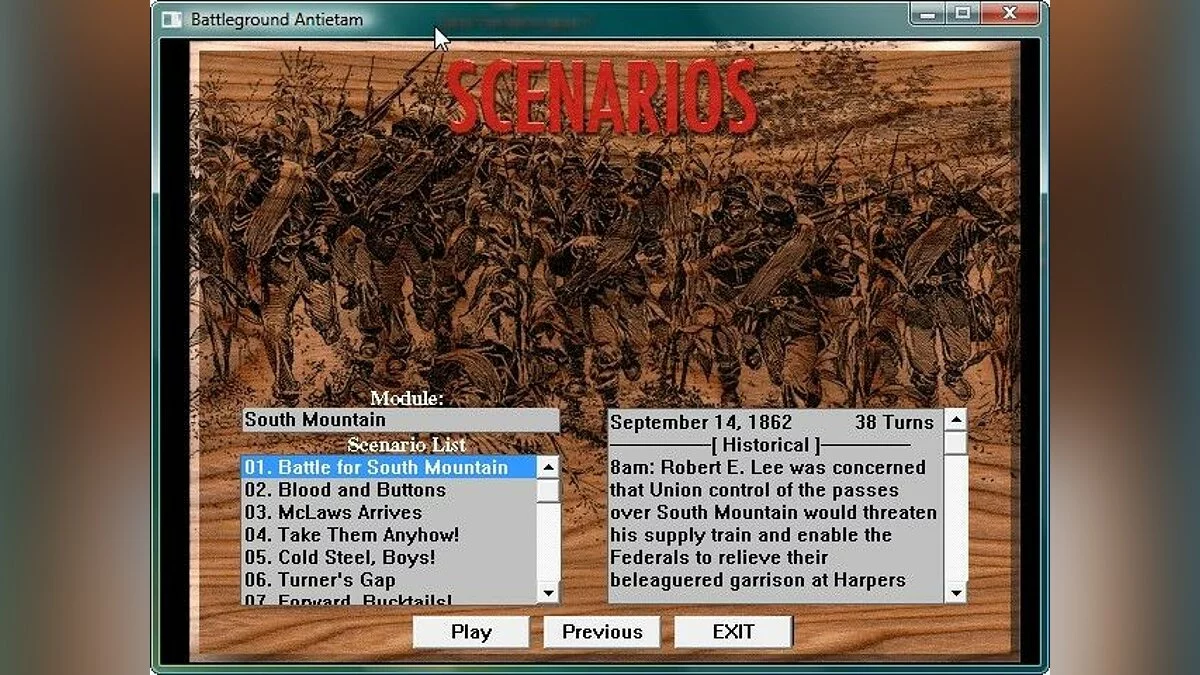Maximize the Battleground Antietam window

962,13
